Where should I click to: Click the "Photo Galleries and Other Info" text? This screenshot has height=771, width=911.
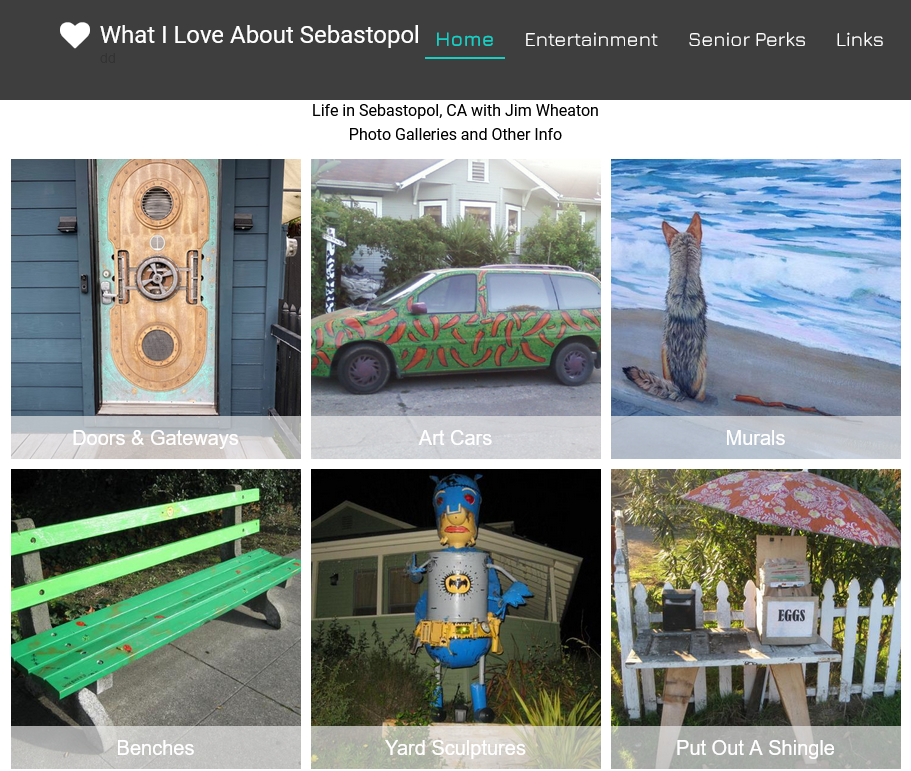tap(455, 134)
